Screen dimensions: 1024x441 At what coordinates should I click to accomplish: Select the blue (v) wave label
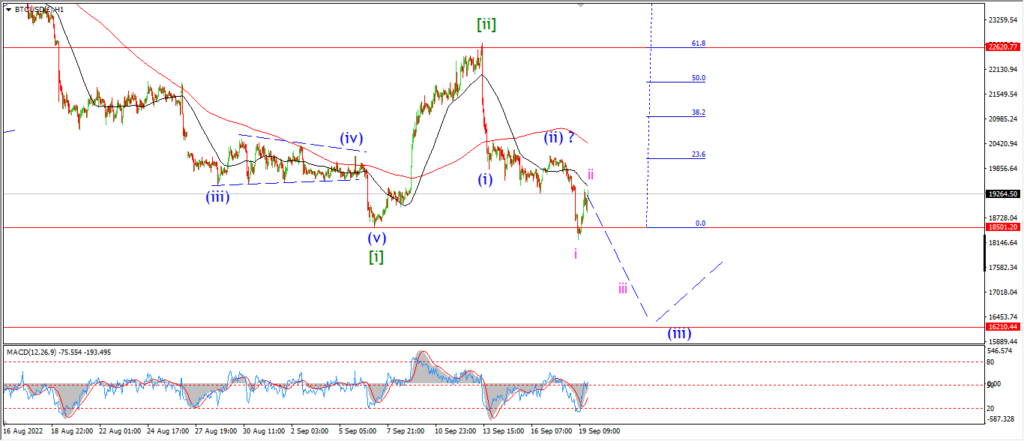click(x=376, y=237)
